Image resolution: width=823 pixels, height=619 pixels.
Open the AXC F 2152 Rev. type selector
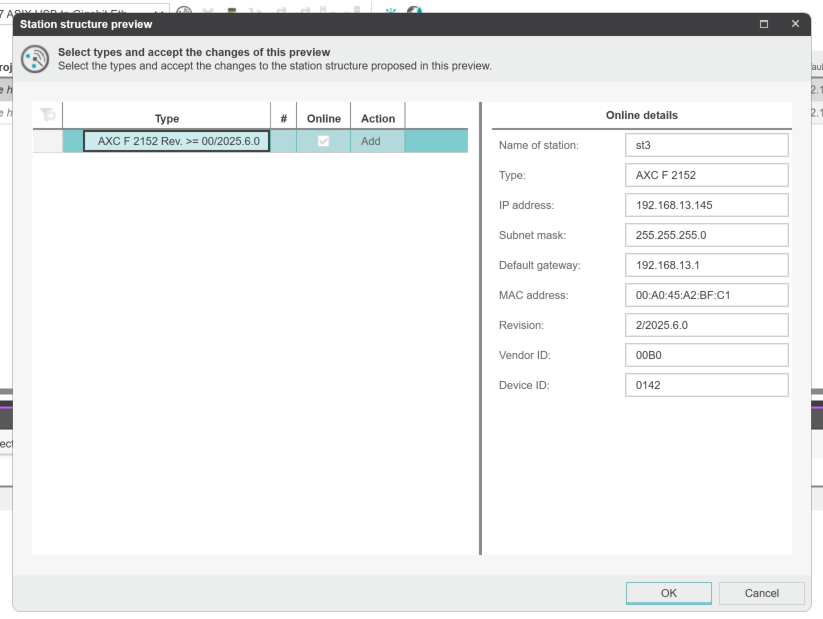coord(177,141)
